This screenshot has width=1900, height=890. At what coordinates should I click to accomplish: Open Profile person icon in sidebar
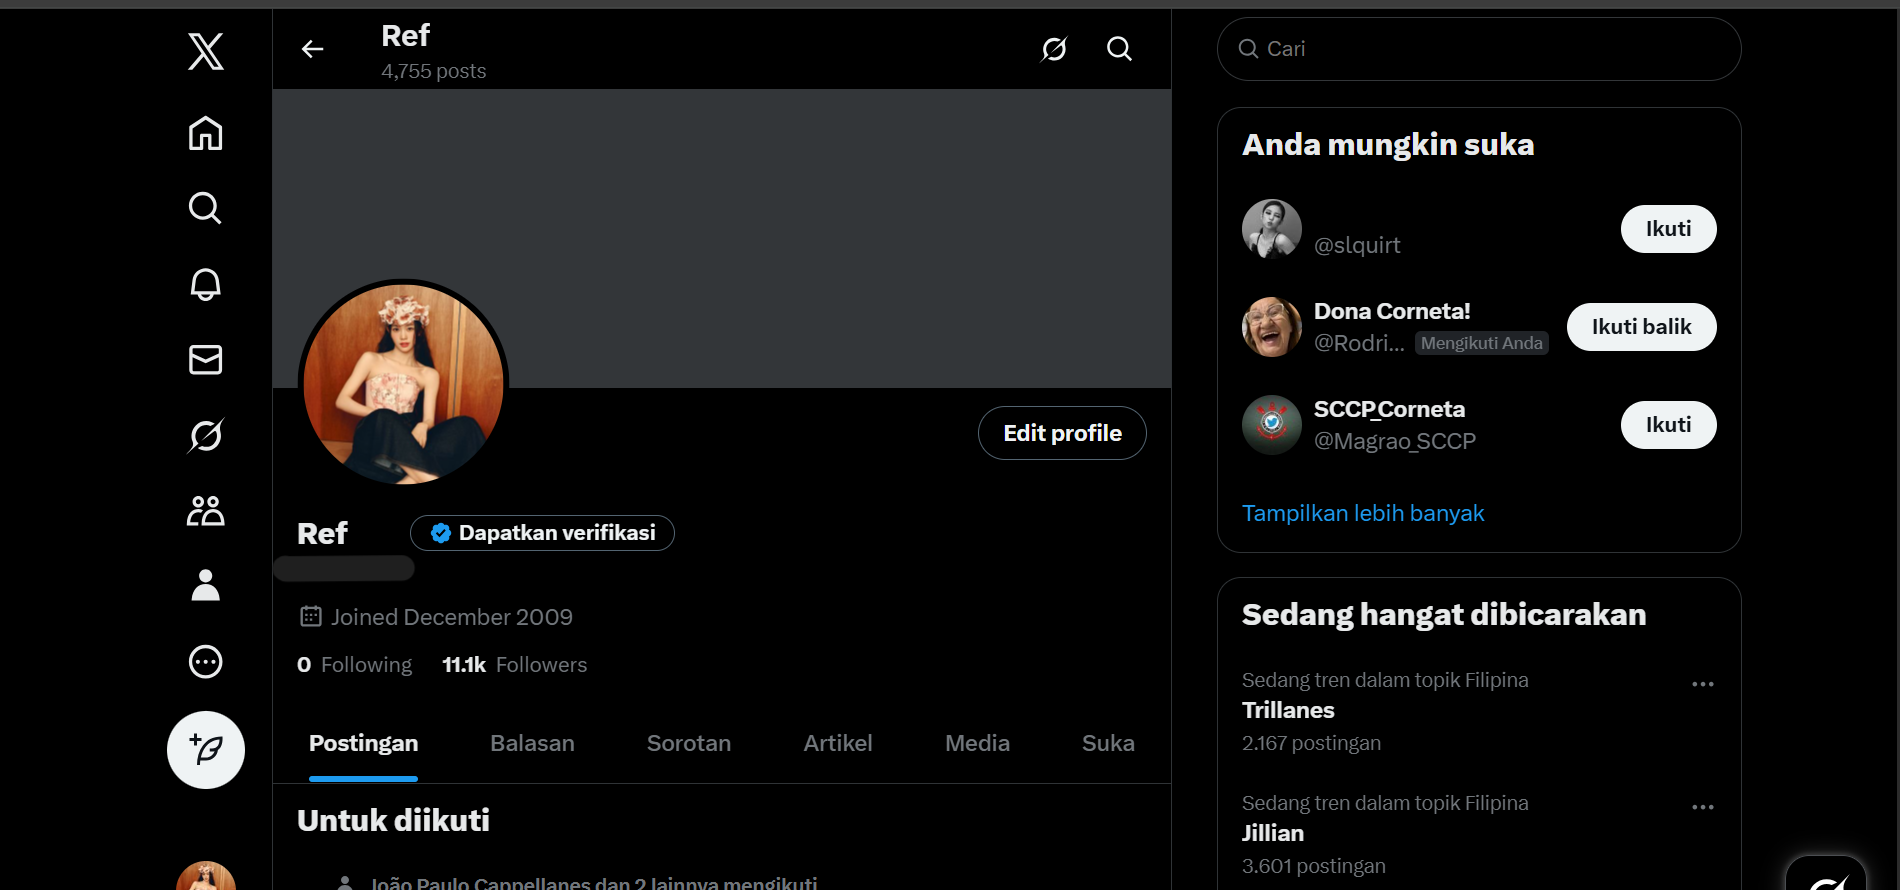click(206, 585)
